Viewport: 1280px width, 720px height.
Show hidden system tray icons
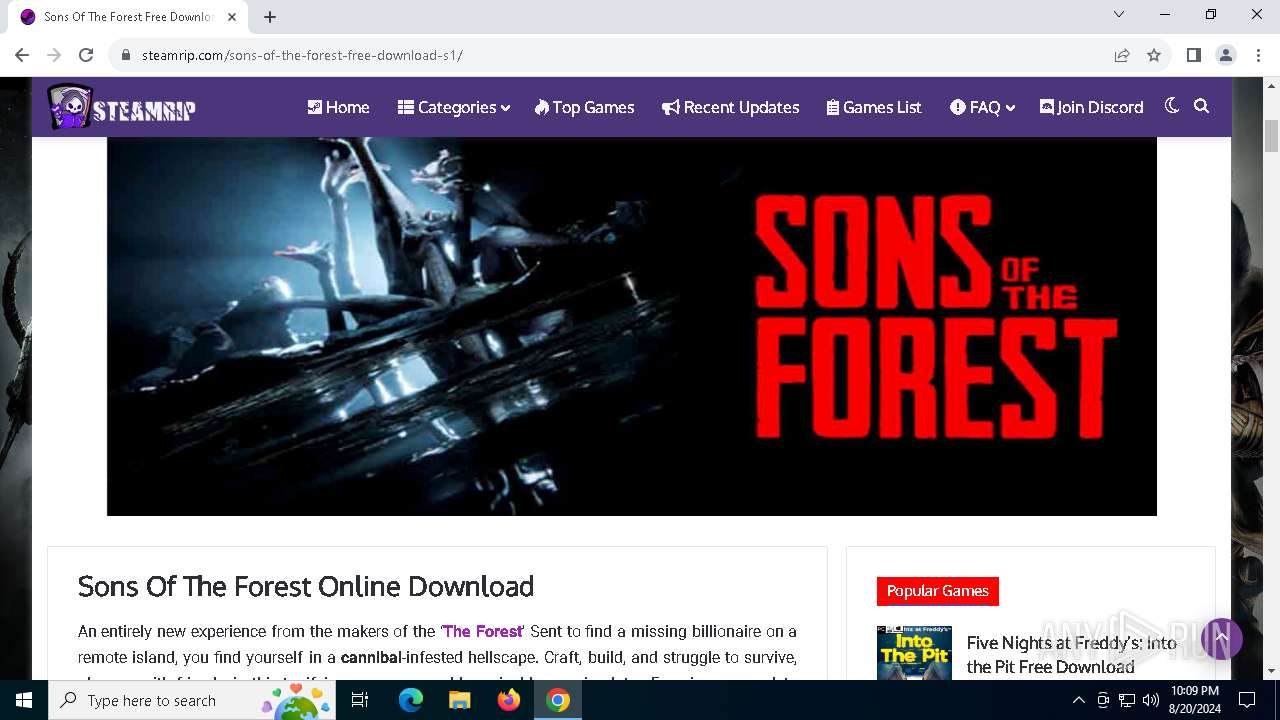[1079, 700]
